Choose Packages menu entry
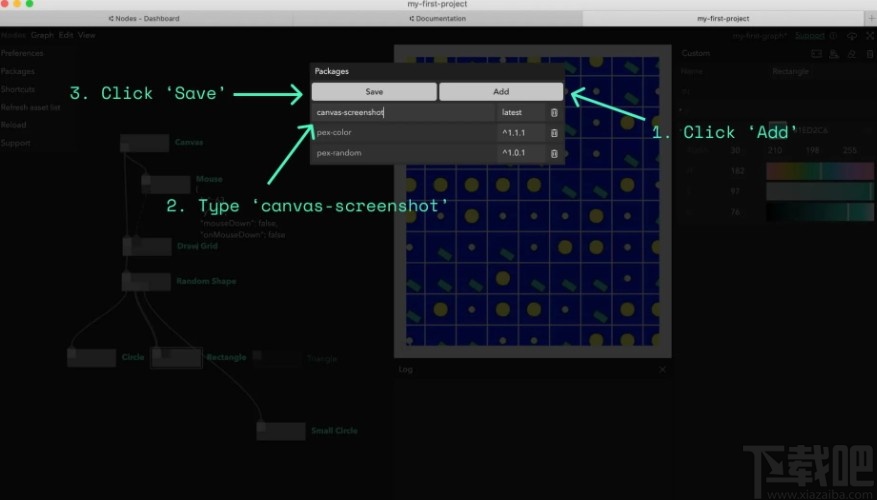877x500 pixels. pos(18,72)
